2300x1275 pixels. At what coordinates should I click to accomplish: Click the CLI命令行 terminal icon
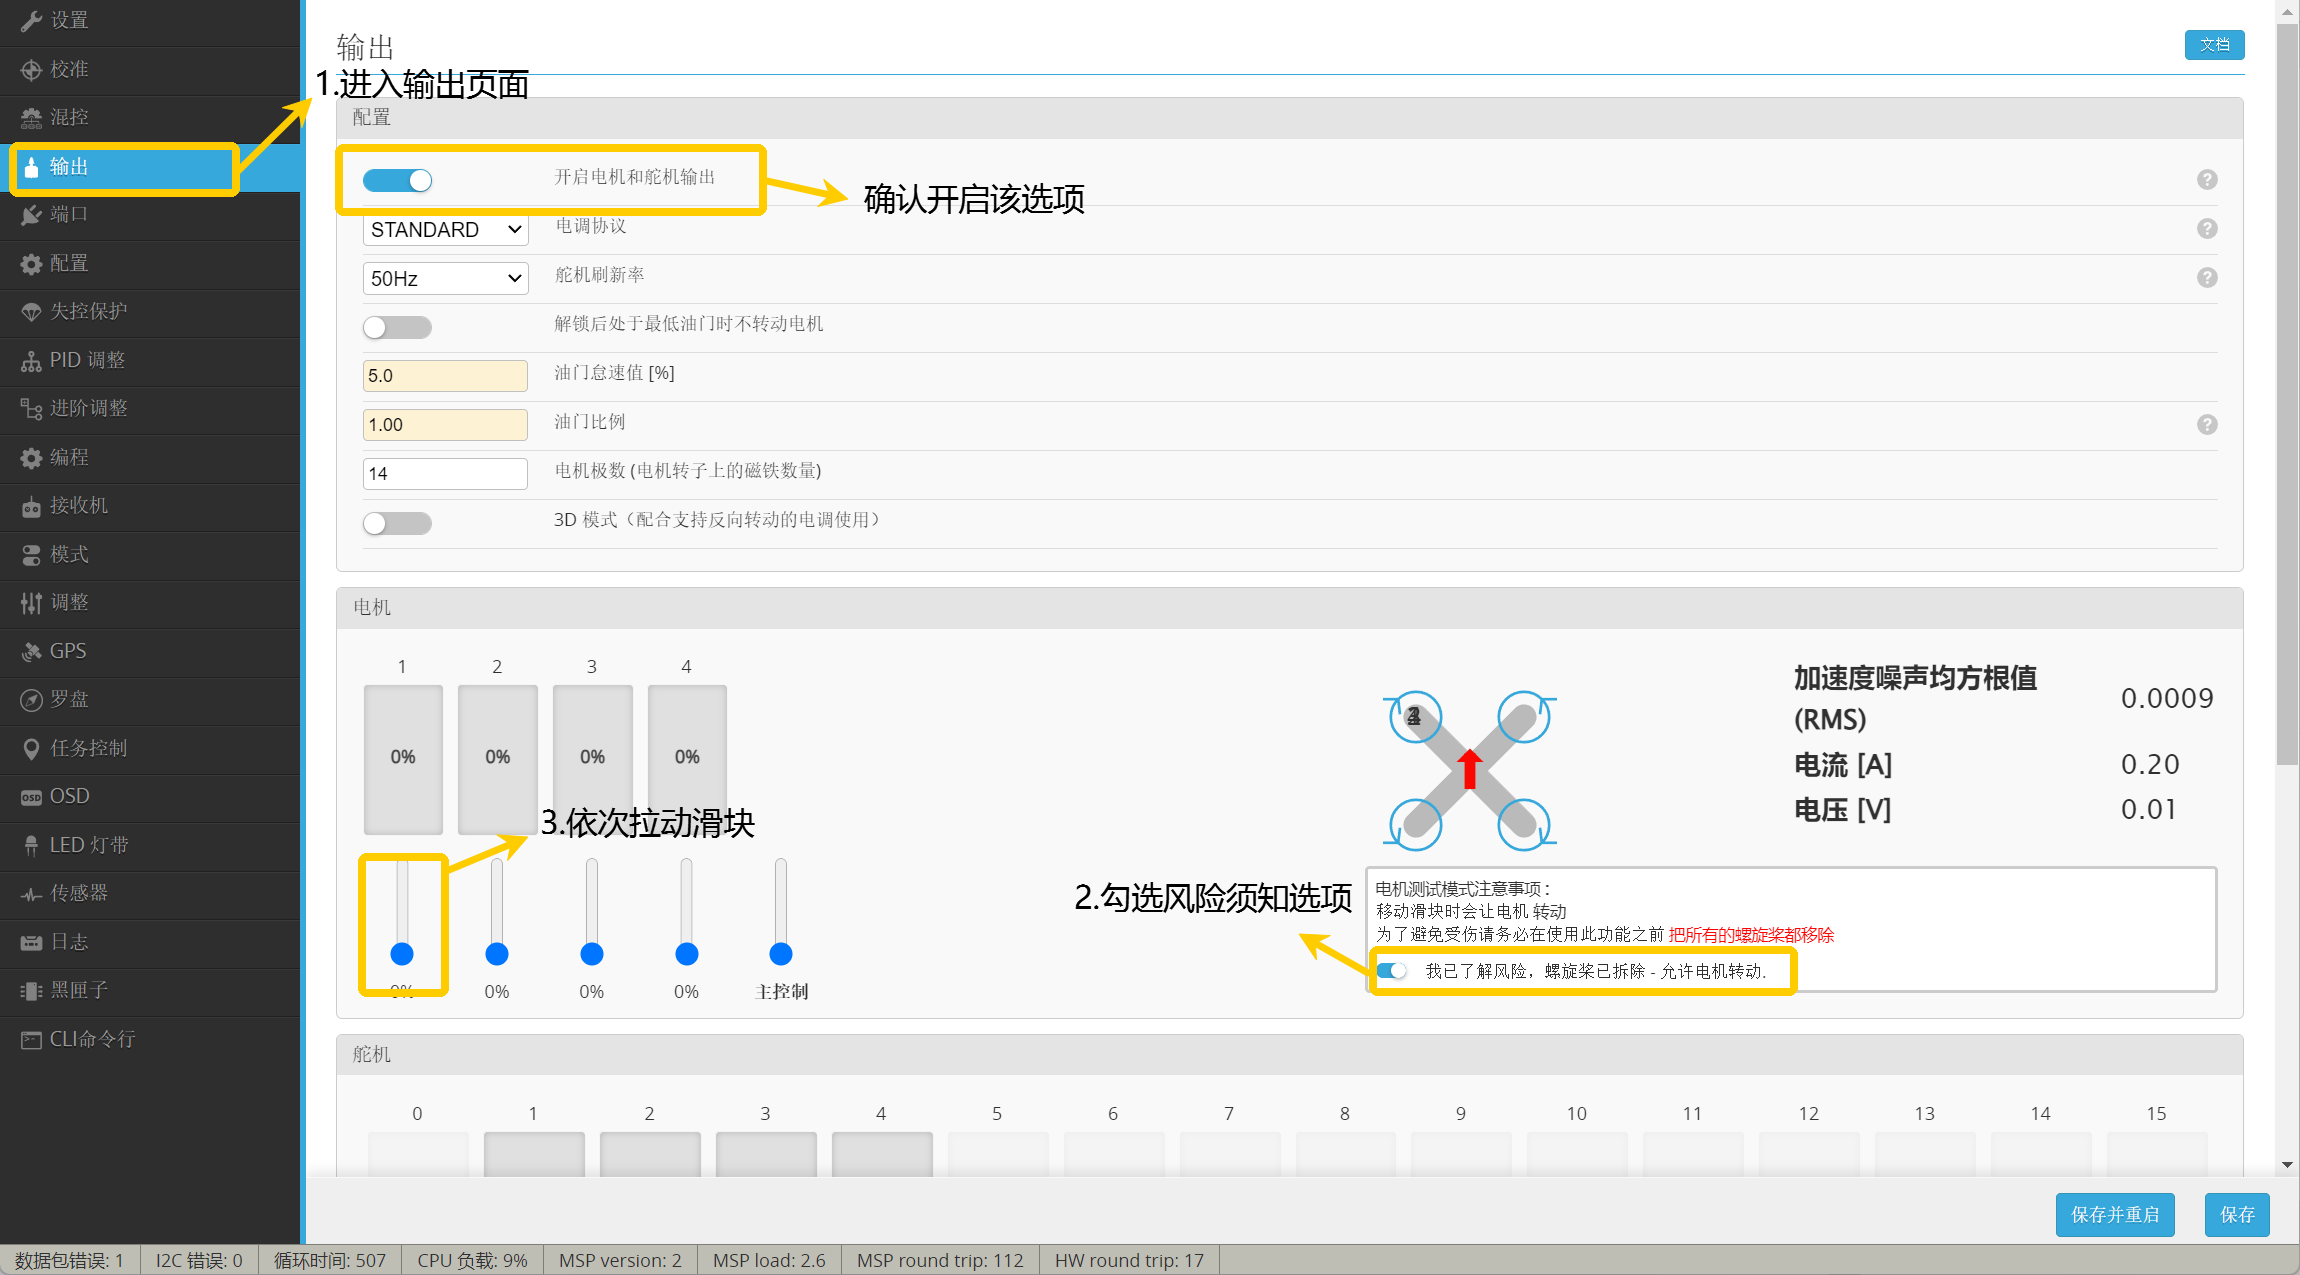[31, 1040]
